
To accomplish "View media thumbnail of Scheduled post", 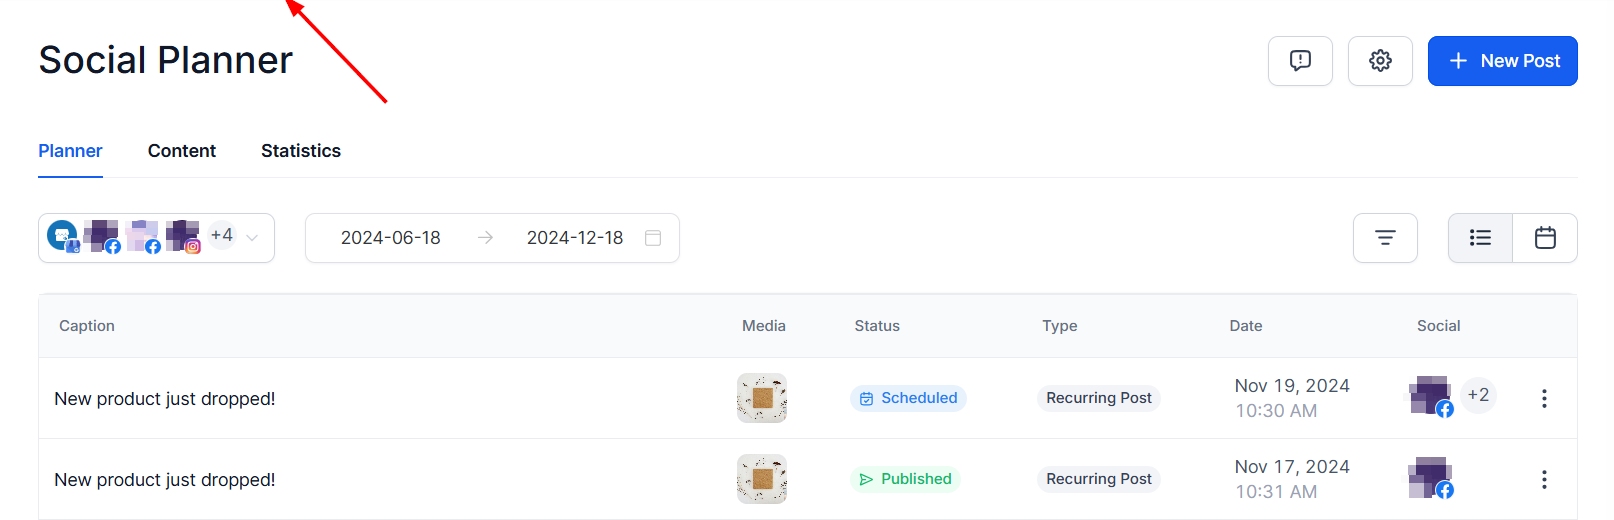I will (x=762, y=398).
